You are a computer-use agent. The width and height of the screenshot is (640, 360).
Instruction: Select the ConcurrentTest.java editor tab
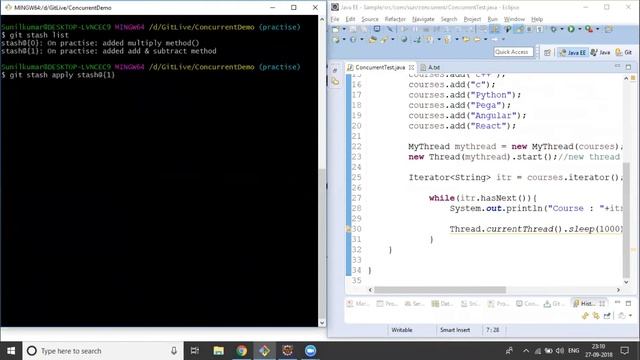point(380,67)
